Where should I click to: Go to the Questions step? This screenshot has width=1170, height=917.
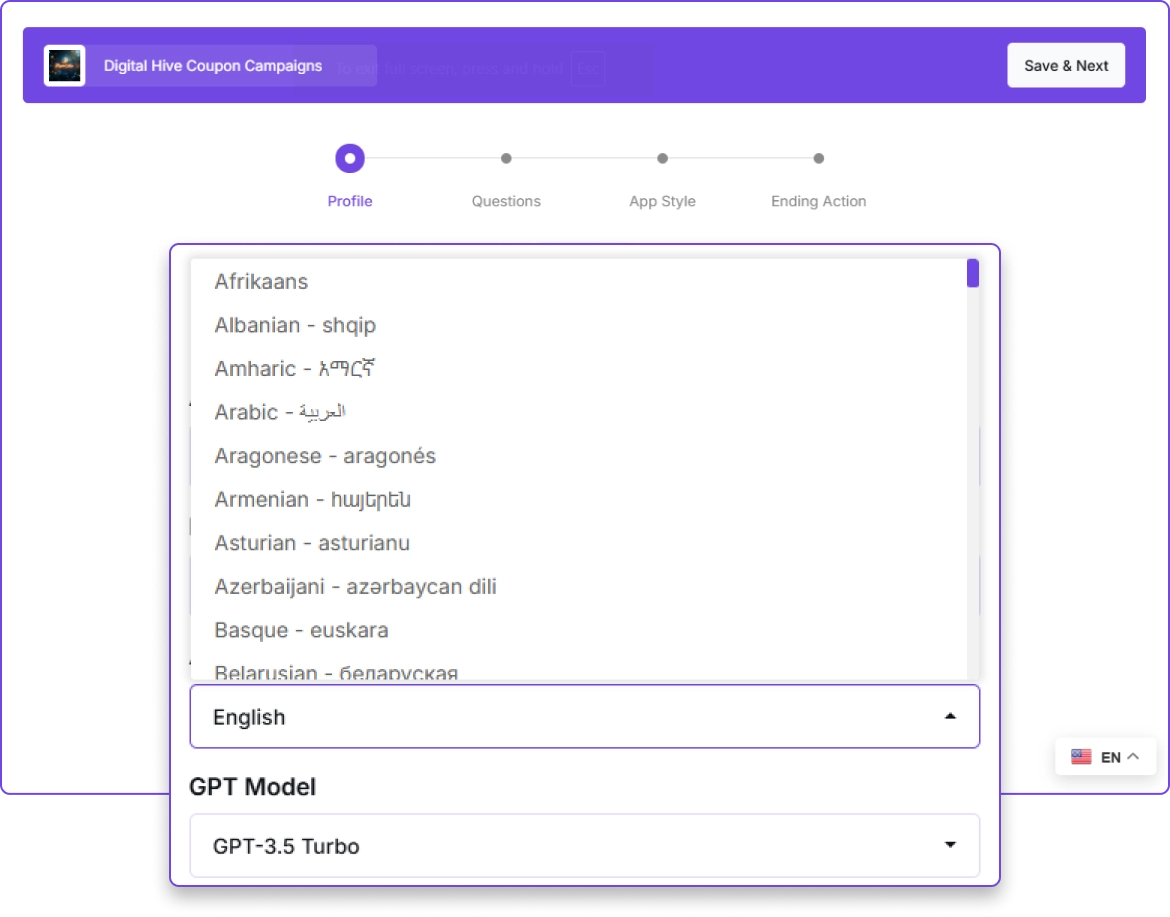coord(506,159)
